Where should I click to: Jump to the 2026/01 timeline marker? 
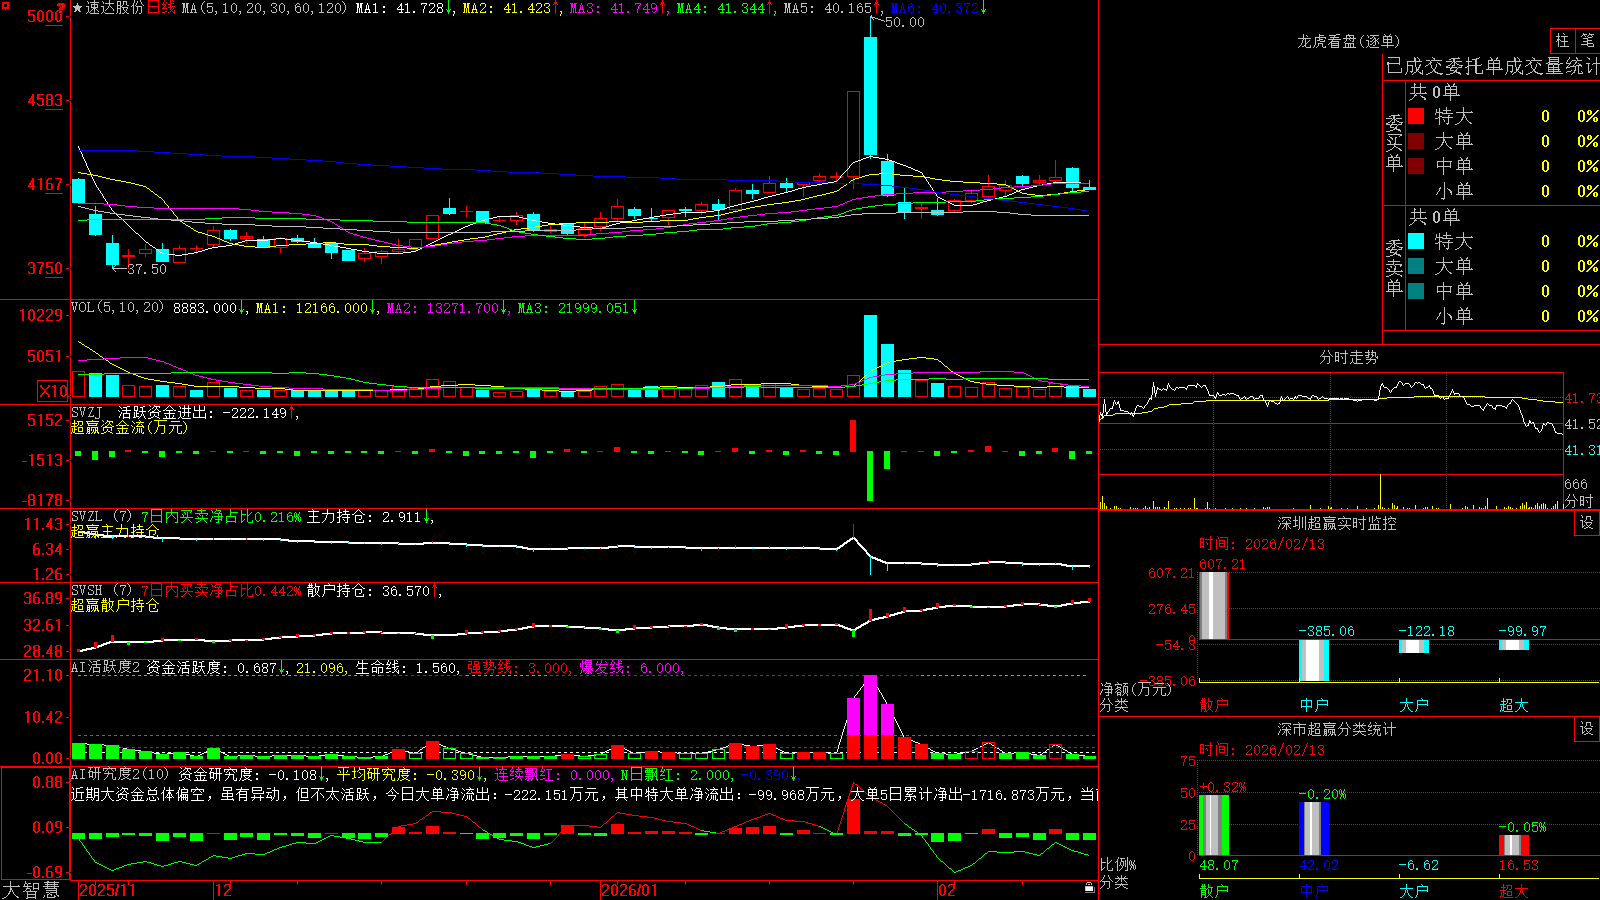click(x=630, y=890)
